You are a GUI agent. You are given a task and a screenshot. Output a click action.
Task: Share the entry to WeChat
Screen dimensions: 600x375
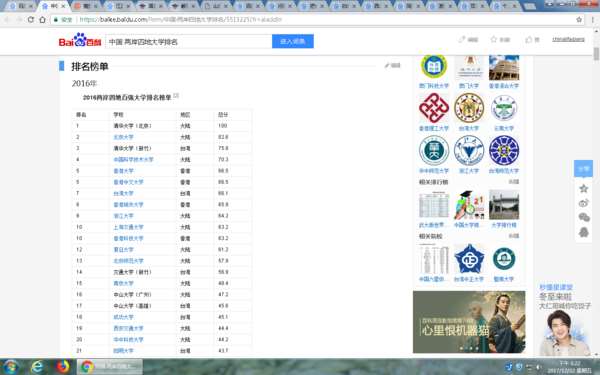pos(584,218)
